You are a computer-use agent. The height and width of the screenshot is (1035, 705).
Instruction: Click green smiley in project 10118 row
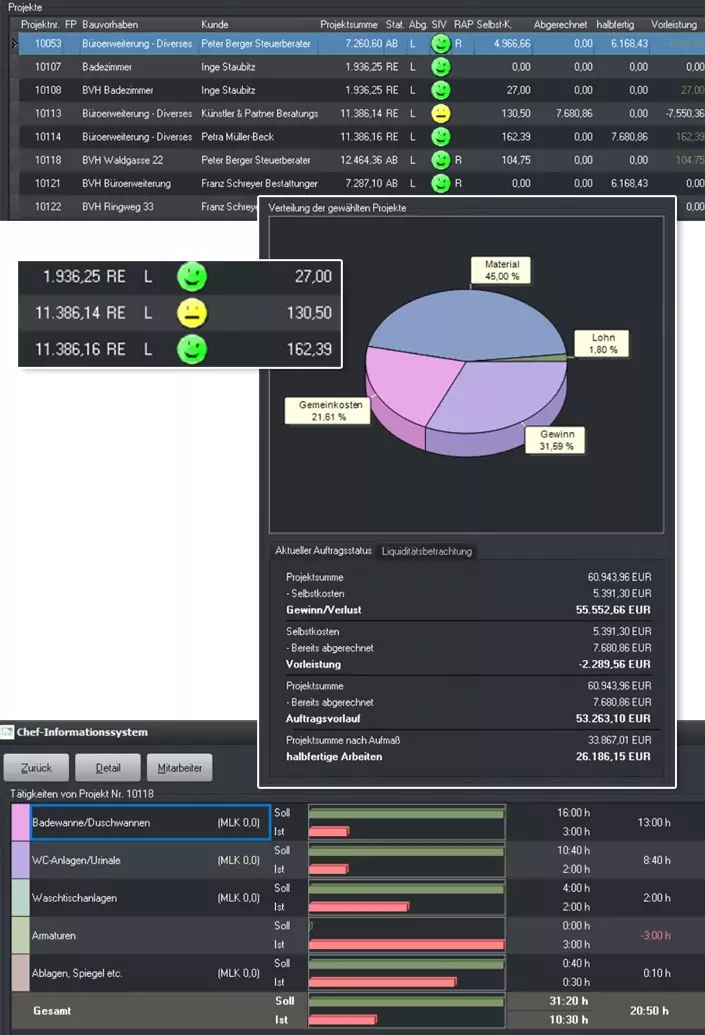click(x=440, y=160)
